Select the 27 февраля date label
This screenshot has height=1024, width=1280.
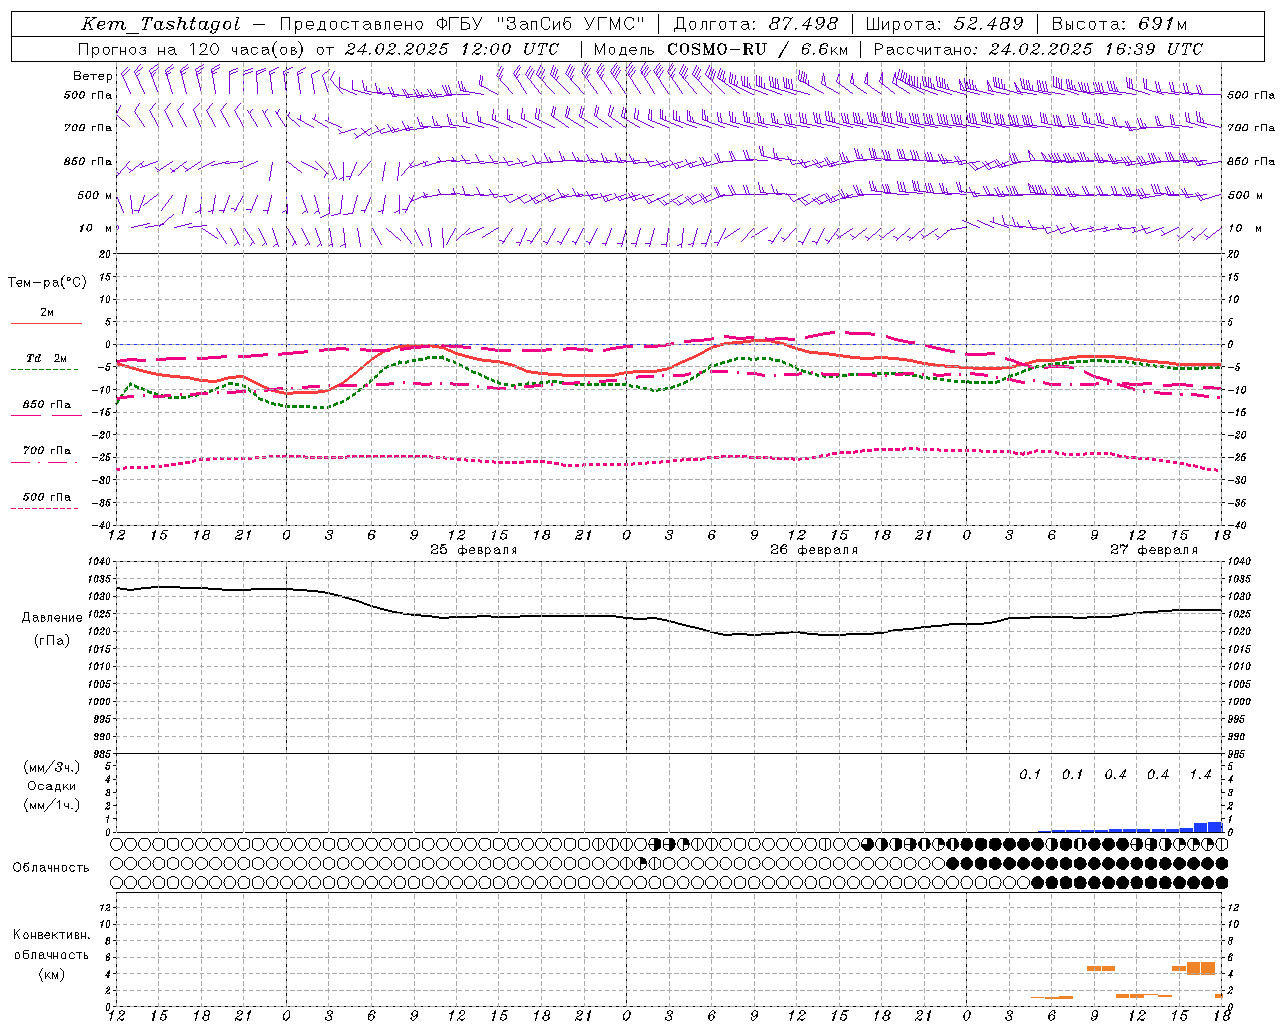click(x=1153, y=550)
